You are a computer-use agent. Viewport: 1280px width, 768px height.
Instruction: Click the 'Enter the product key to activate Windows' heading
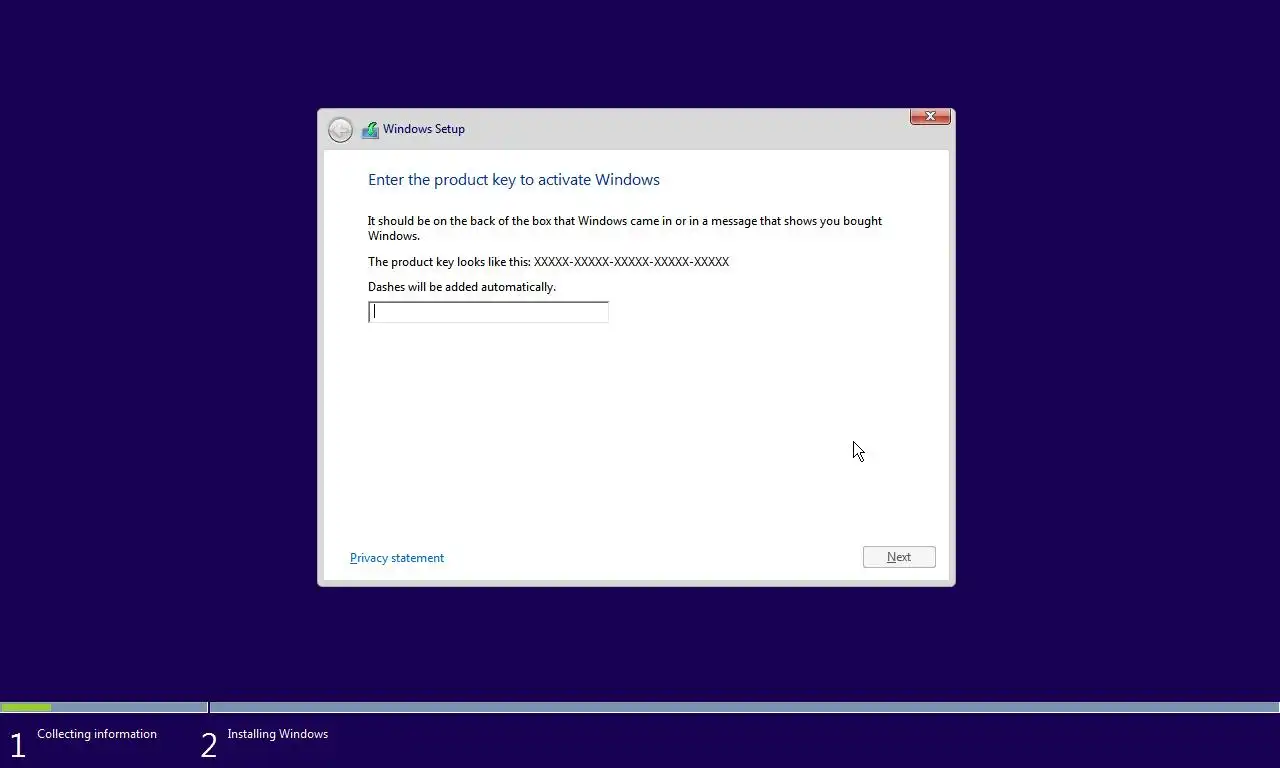click(514, 180)
